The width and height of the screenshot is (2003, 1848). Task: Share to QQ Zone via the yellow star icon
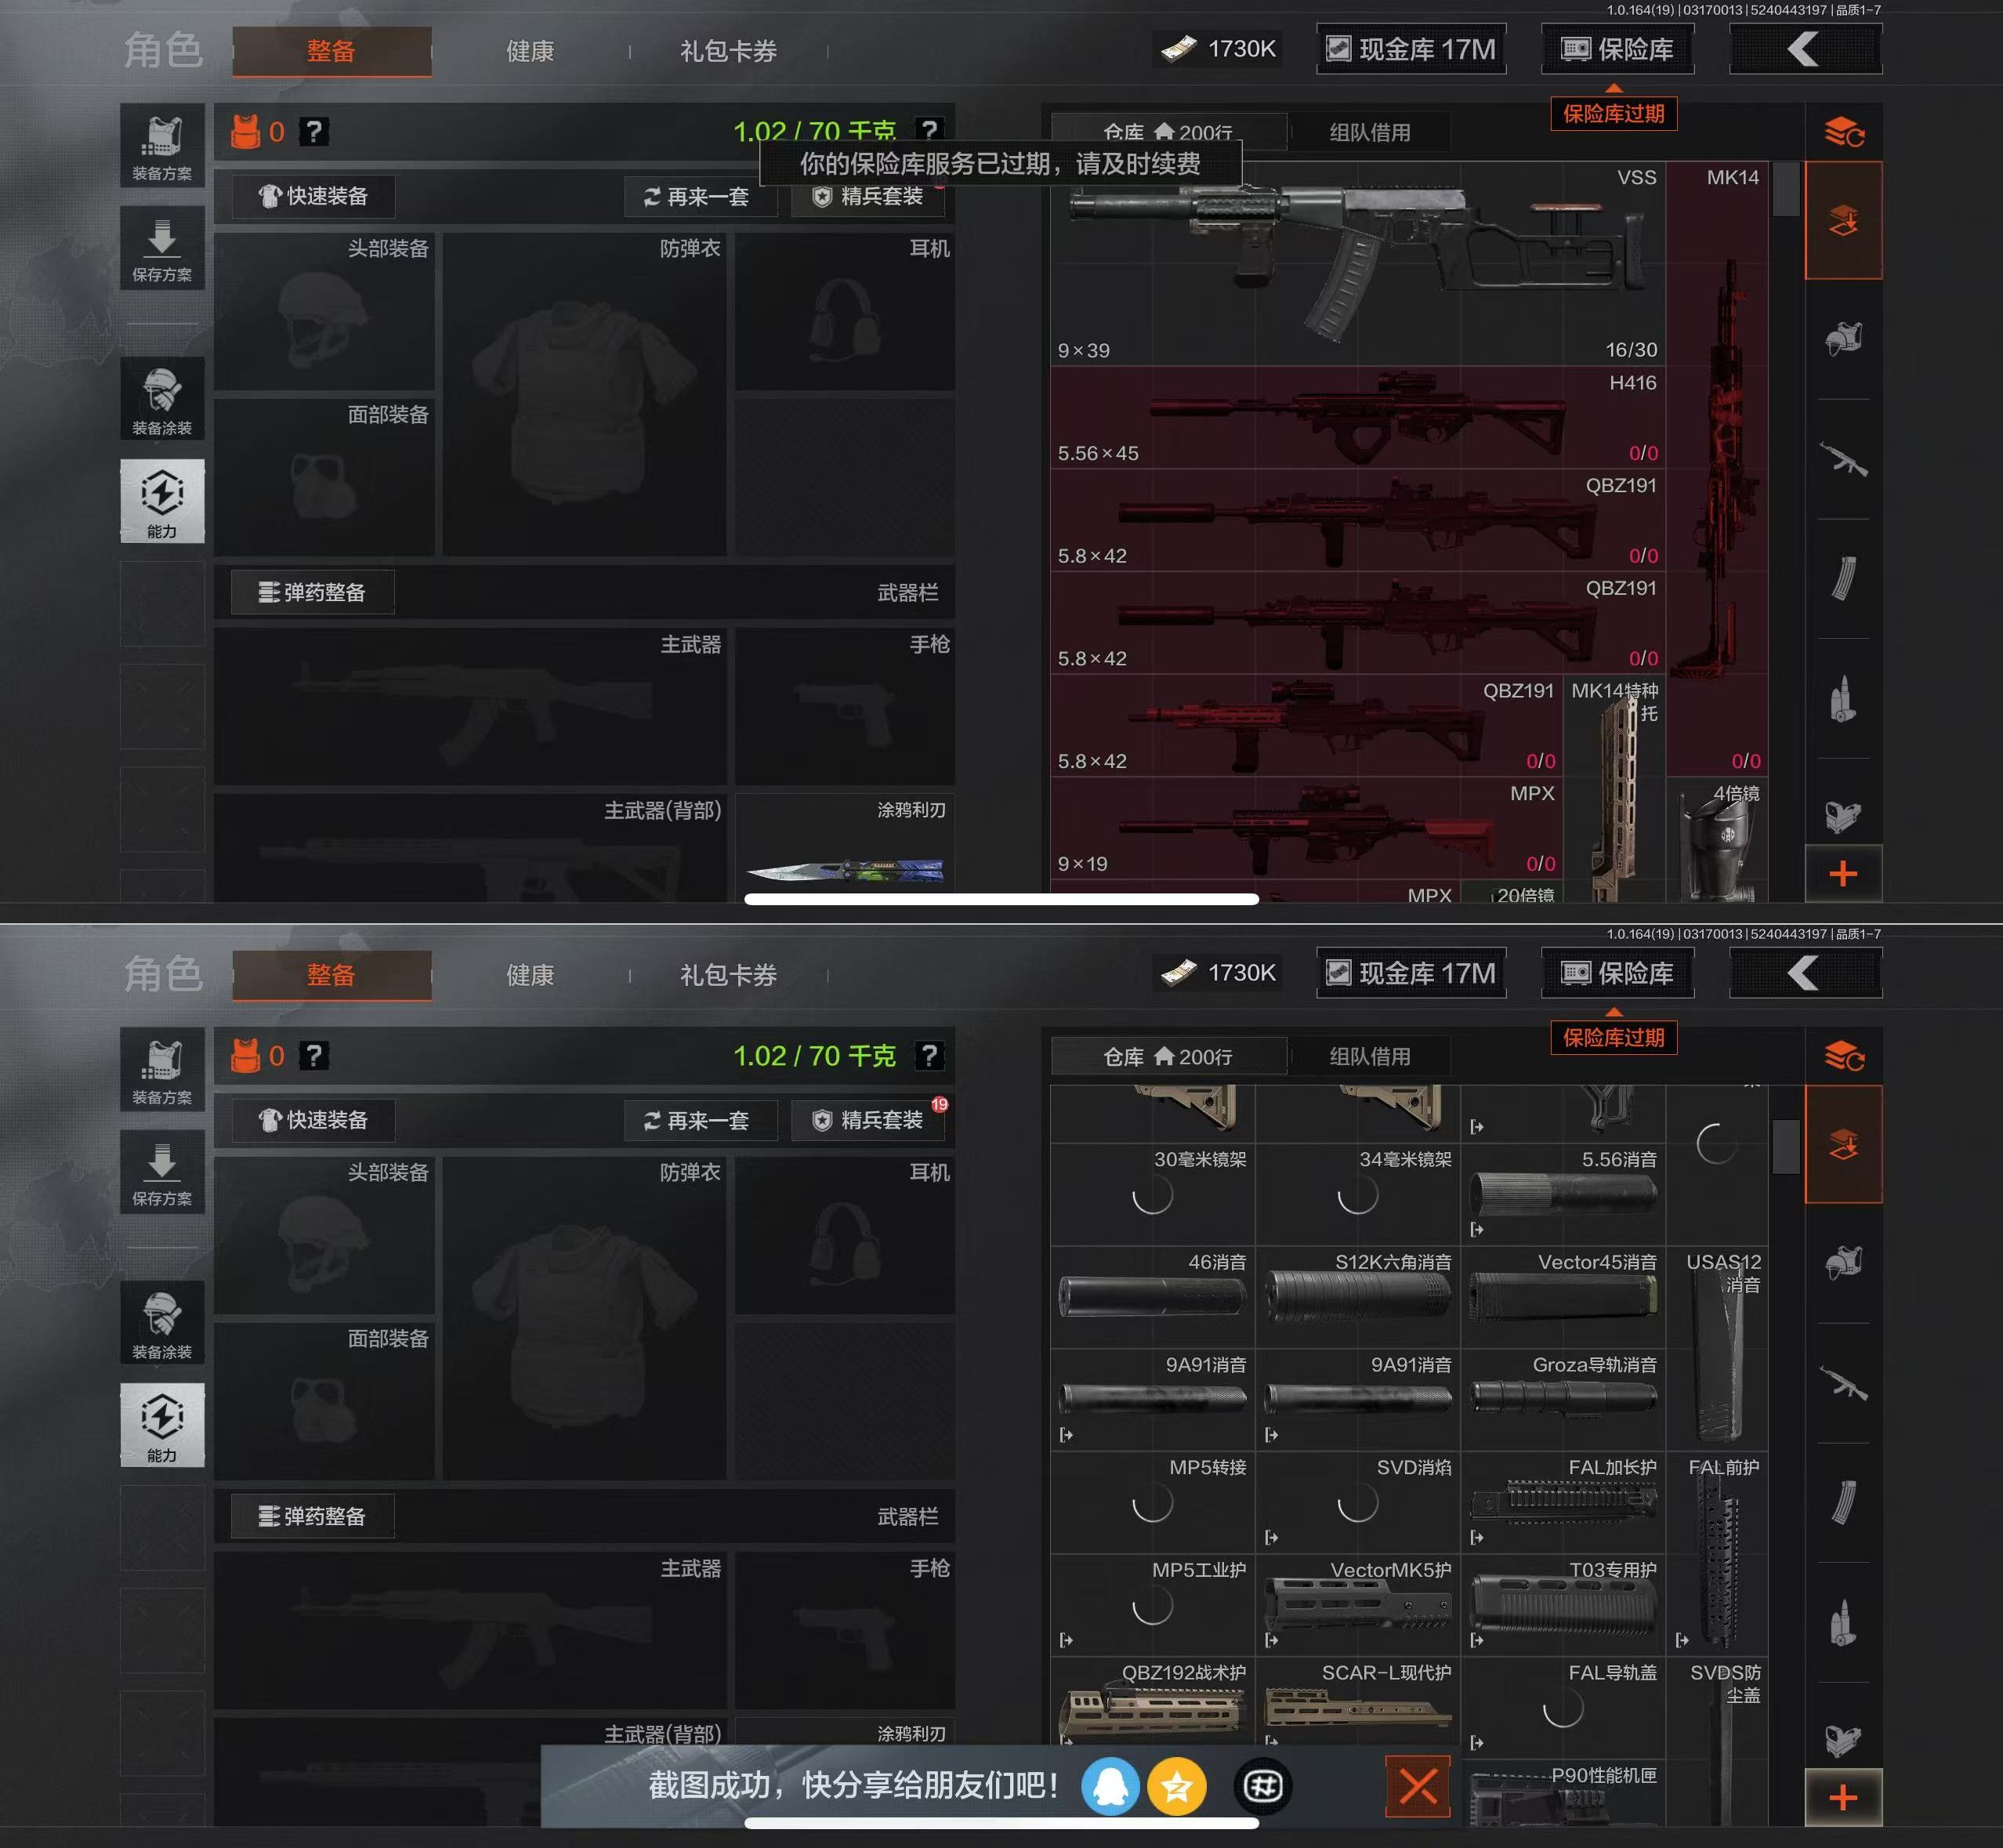pos(1176,1787)
